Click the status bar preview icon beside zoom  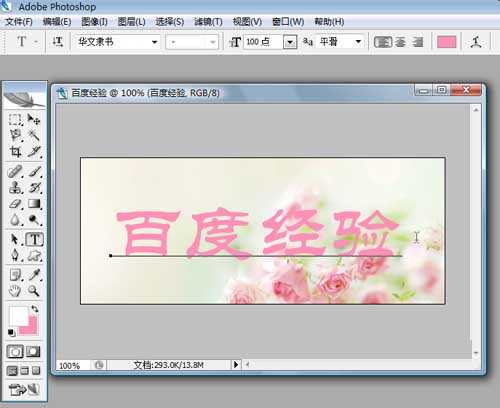pyautogui.click(x=99, y=365)
